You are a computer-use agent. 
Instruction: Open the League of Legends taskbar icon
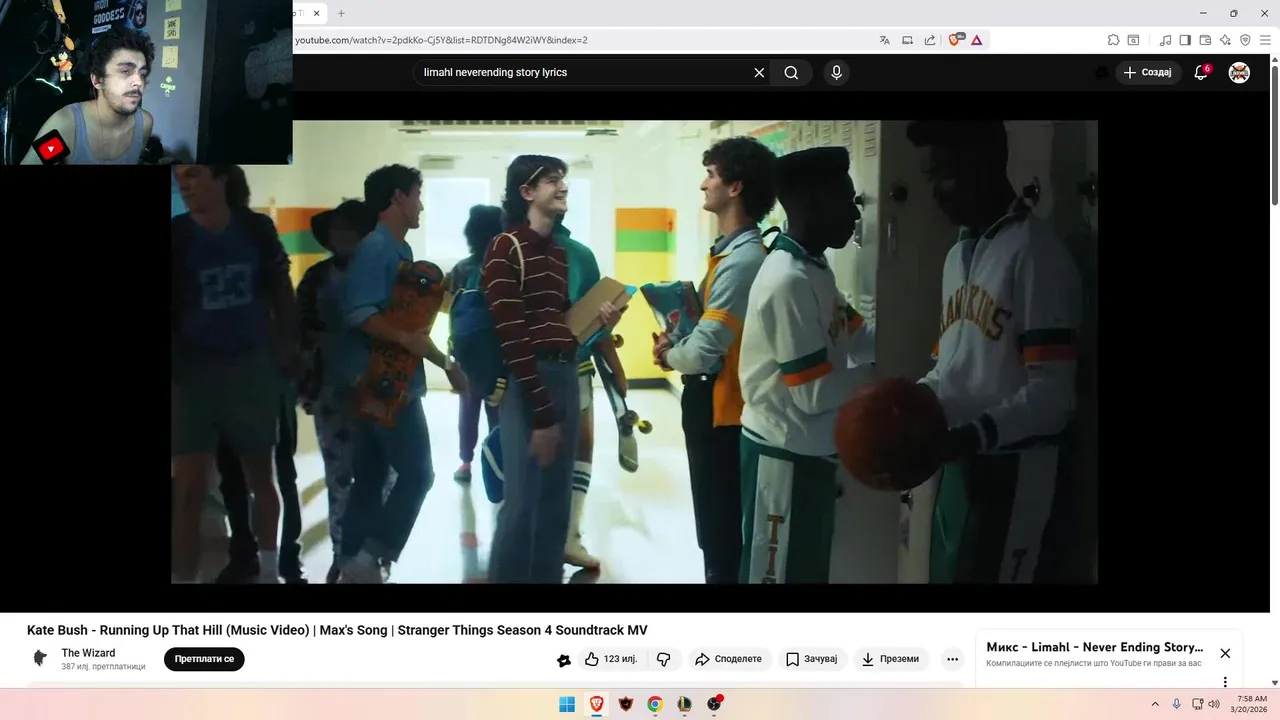pos(684,704)
